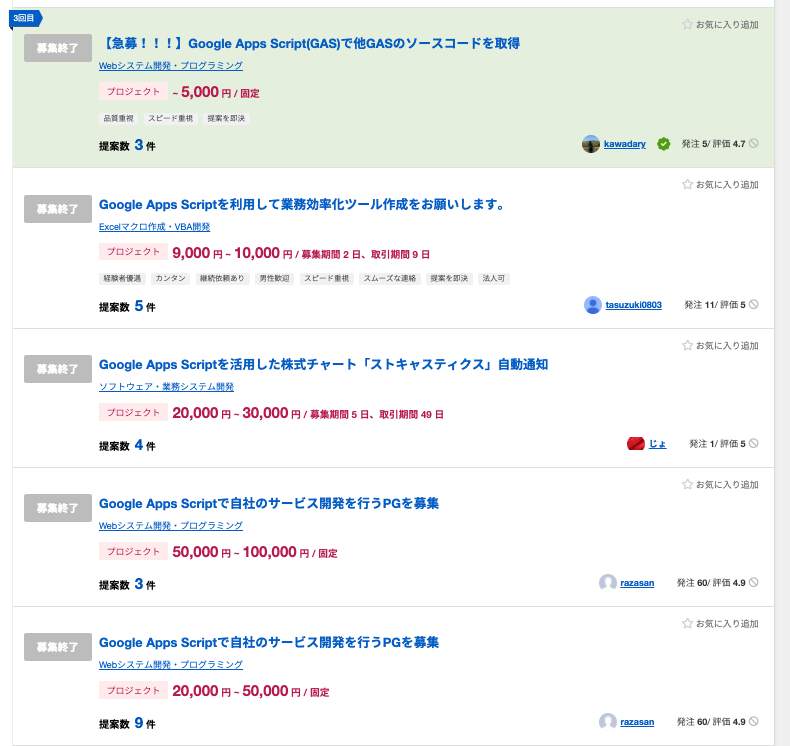Click 募集終了 badge on the 急募 job

(58, 48)
